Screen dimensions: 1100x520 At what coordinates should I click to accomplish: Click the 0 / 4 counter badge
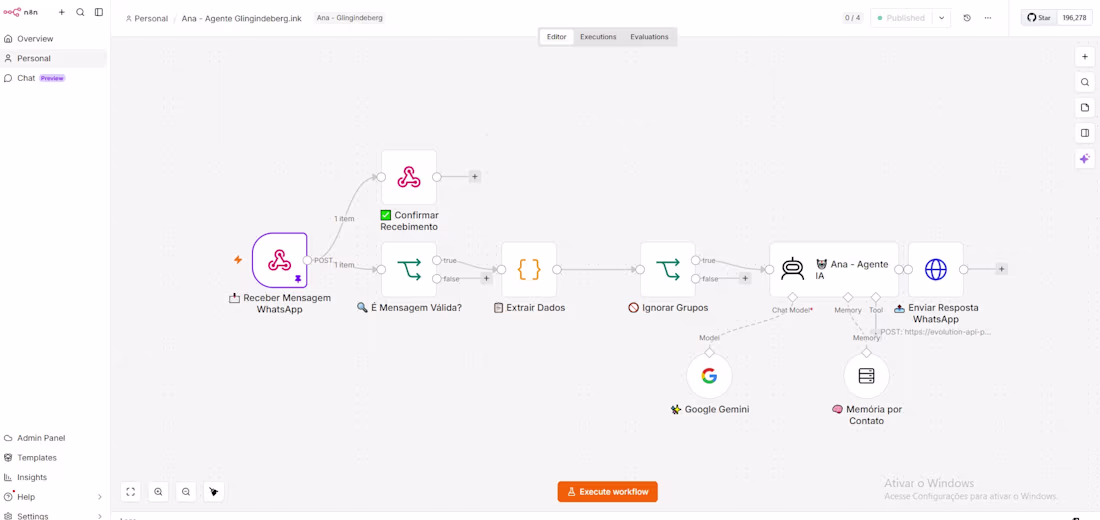(852, 18)
